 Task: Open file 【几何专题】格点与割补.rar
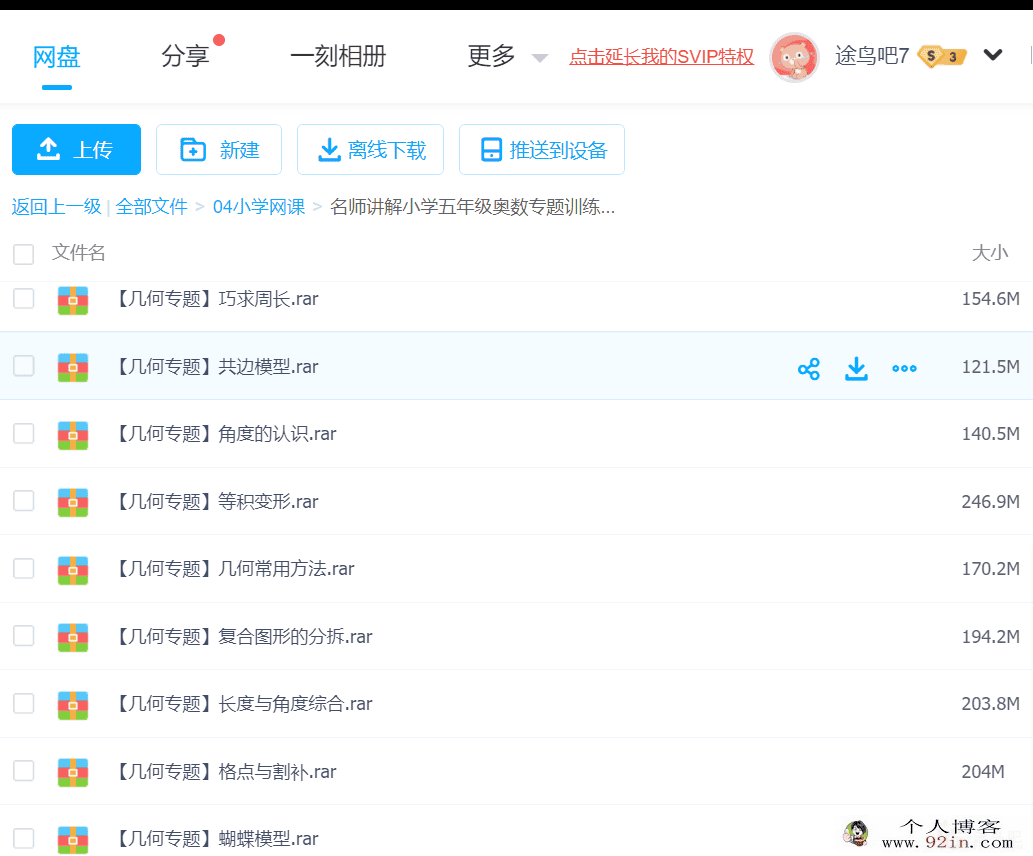tap(227, 772)
